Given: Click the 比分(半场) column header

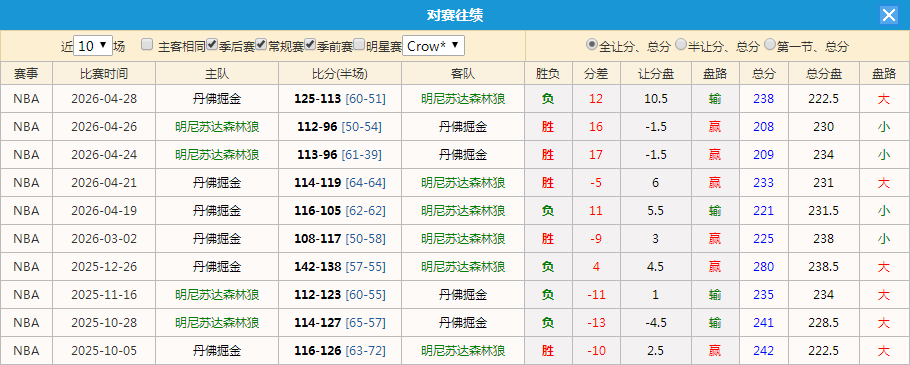Looking at the screenshot, I should point(340,74).
